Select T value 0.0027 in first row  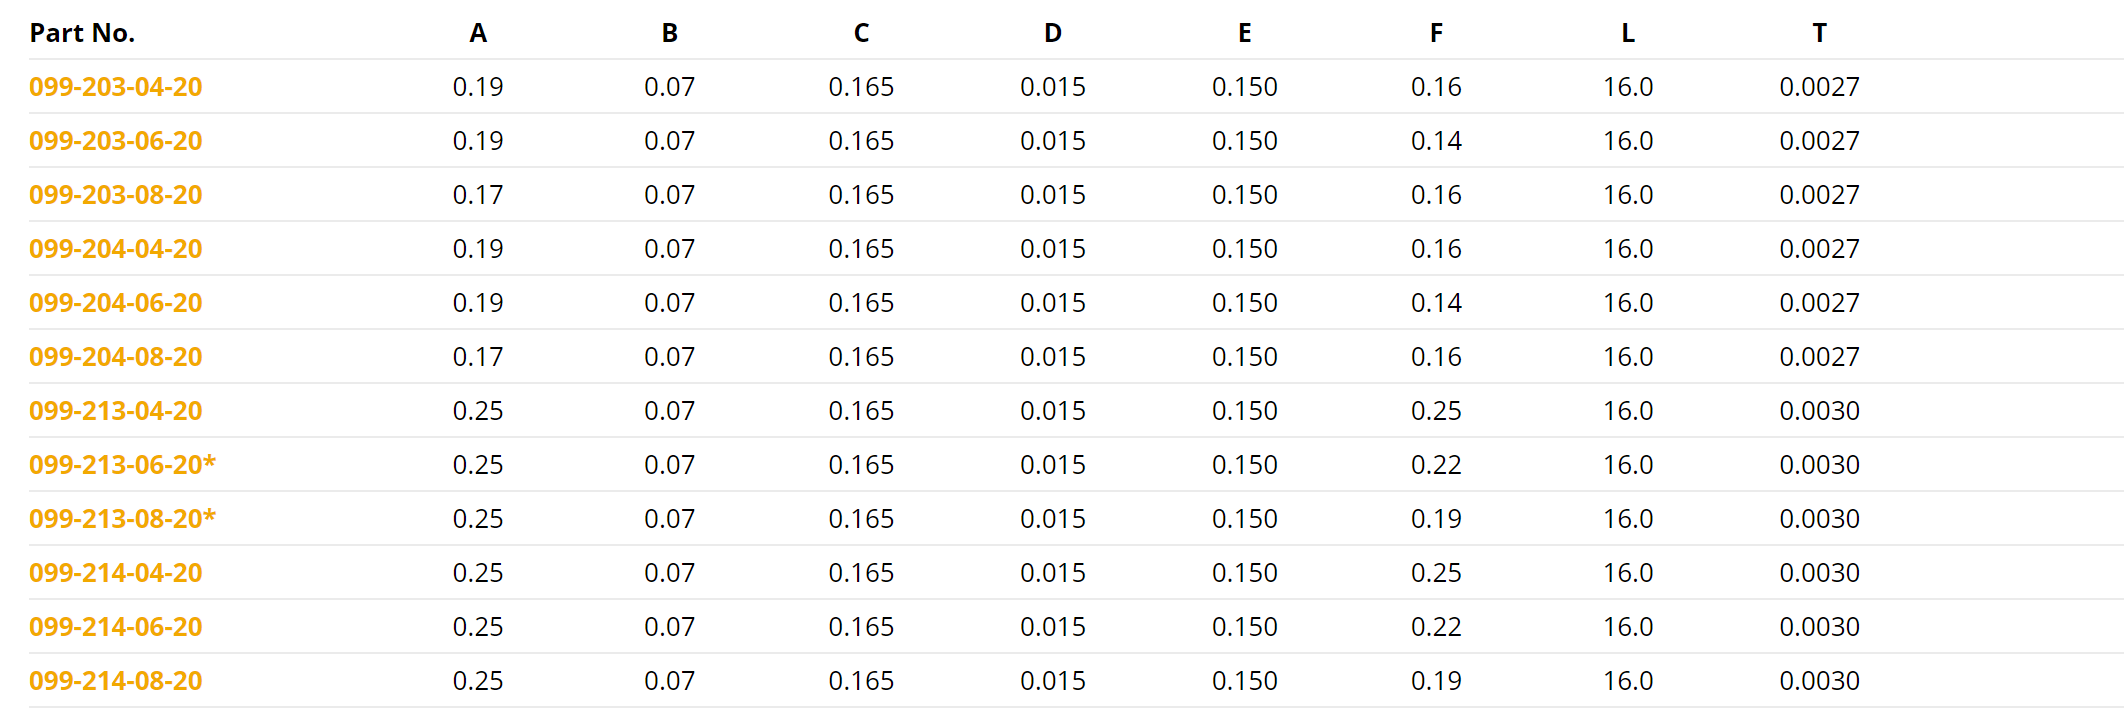[x=1819, y=87]
